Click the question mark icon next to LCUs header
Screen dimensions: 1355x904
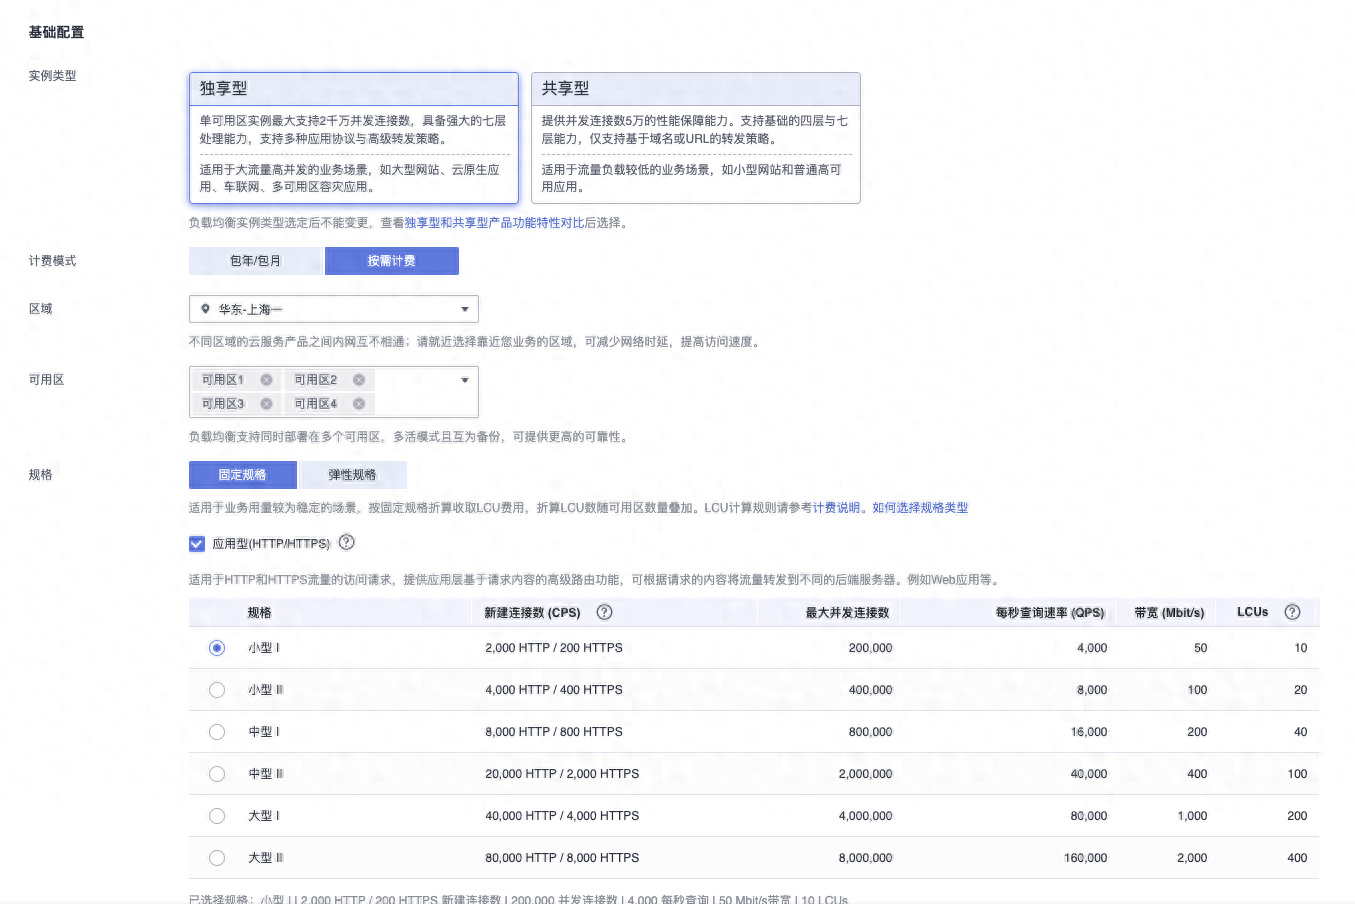tap(1291, 611)
